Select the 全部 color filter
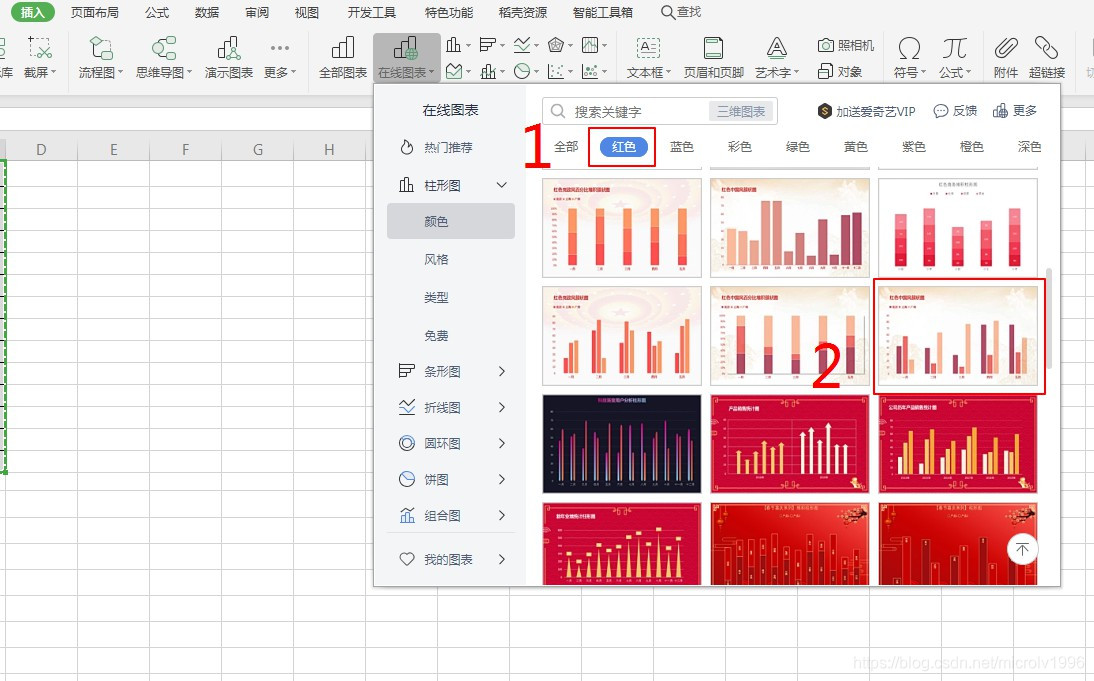This screenshot has height=681, width=1094. pos(566,147)
